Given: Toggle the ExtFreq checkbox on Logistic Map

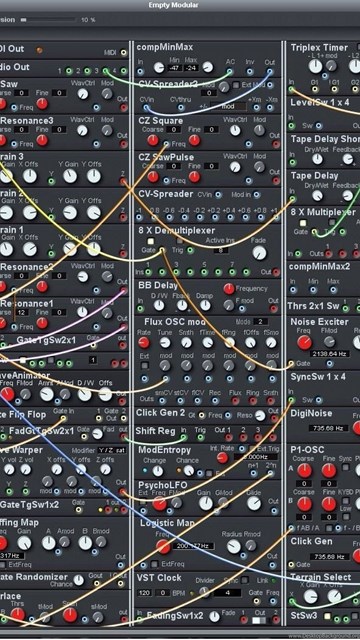Looking at the screenshot, I should (154, 564).
